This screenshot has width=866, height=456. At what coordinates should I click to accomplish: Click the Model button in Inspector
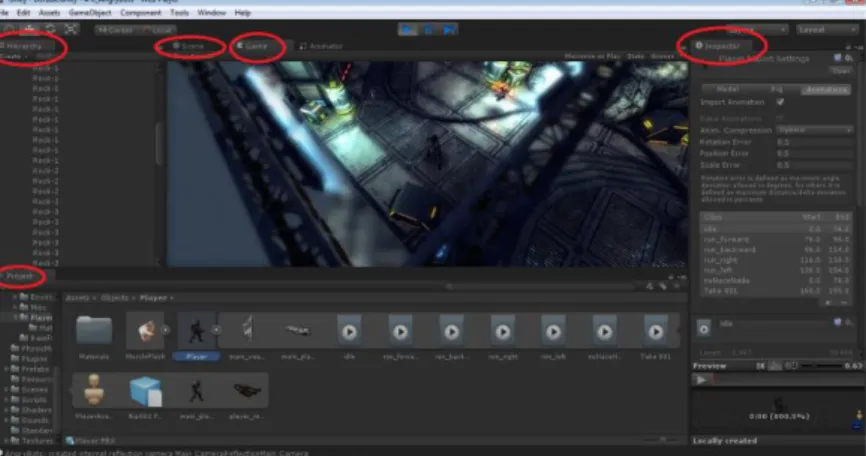coord(727,89)
